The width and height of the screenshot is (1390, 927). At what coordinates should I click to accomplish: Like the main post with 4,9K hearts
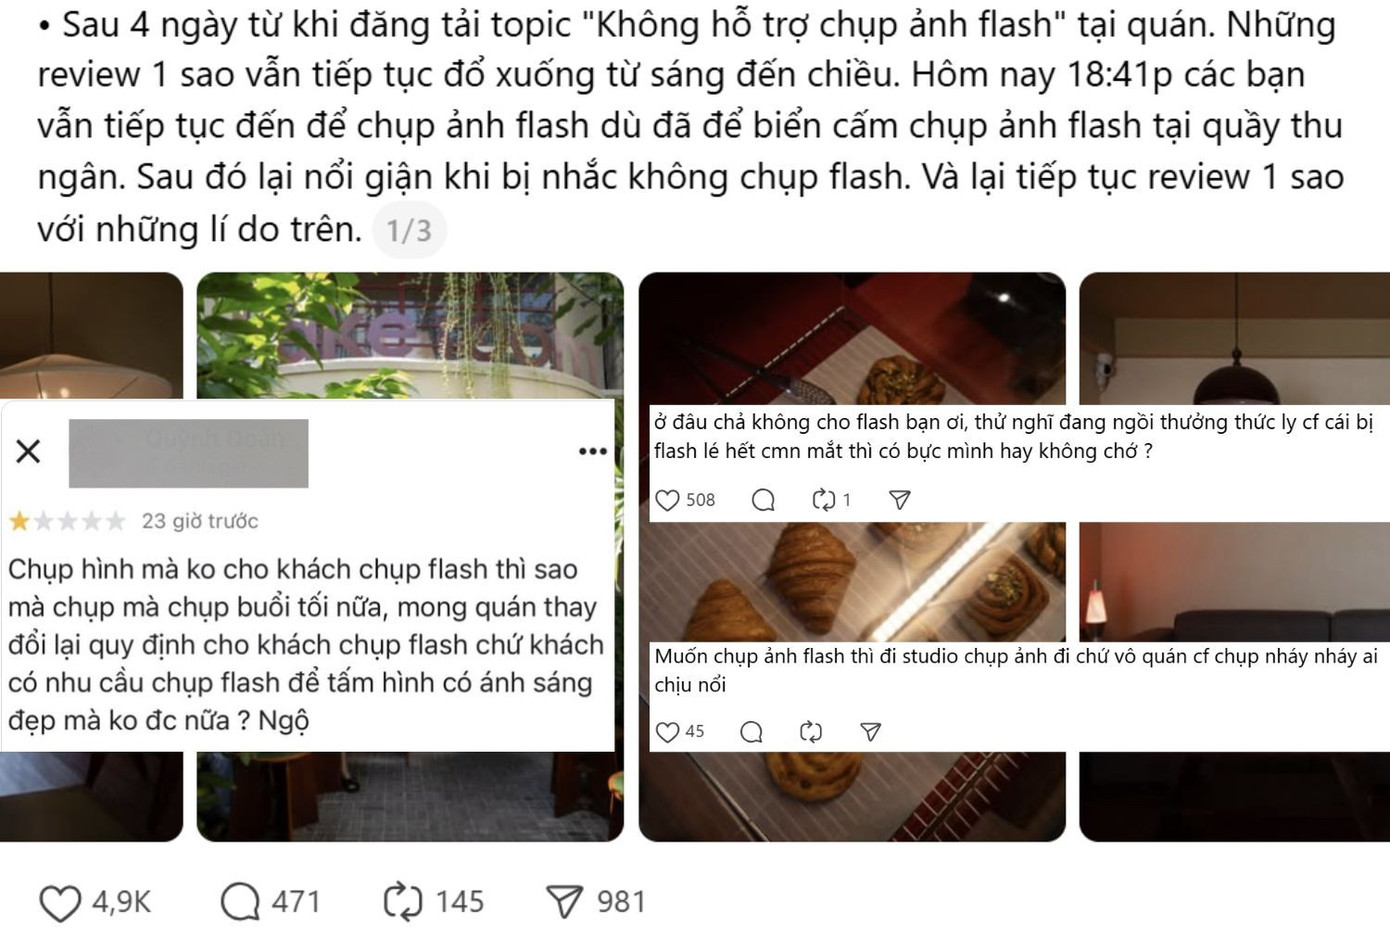pyautogui.click(x=60, y=903)
